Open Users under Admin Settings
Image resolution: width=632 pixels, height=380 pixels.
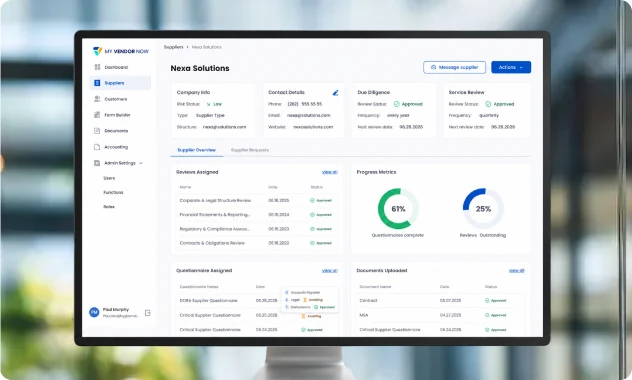coord(109,178)
